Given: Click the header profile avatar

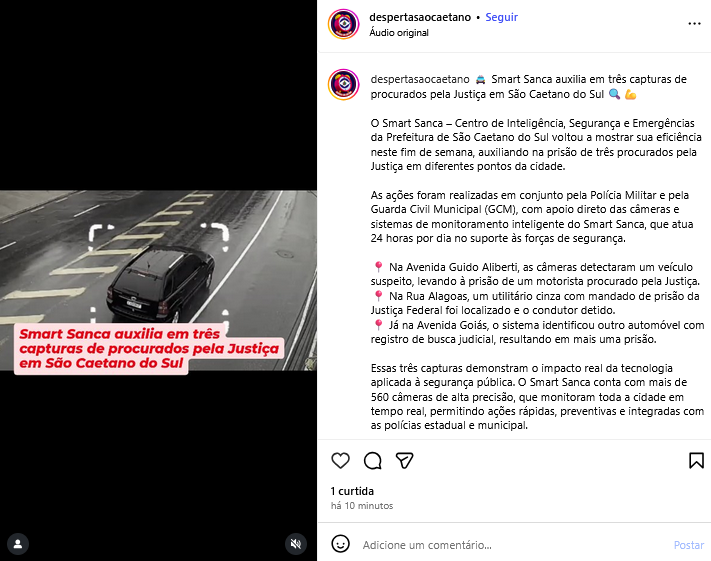Looking at the screenshot, I should click(344, 24).
